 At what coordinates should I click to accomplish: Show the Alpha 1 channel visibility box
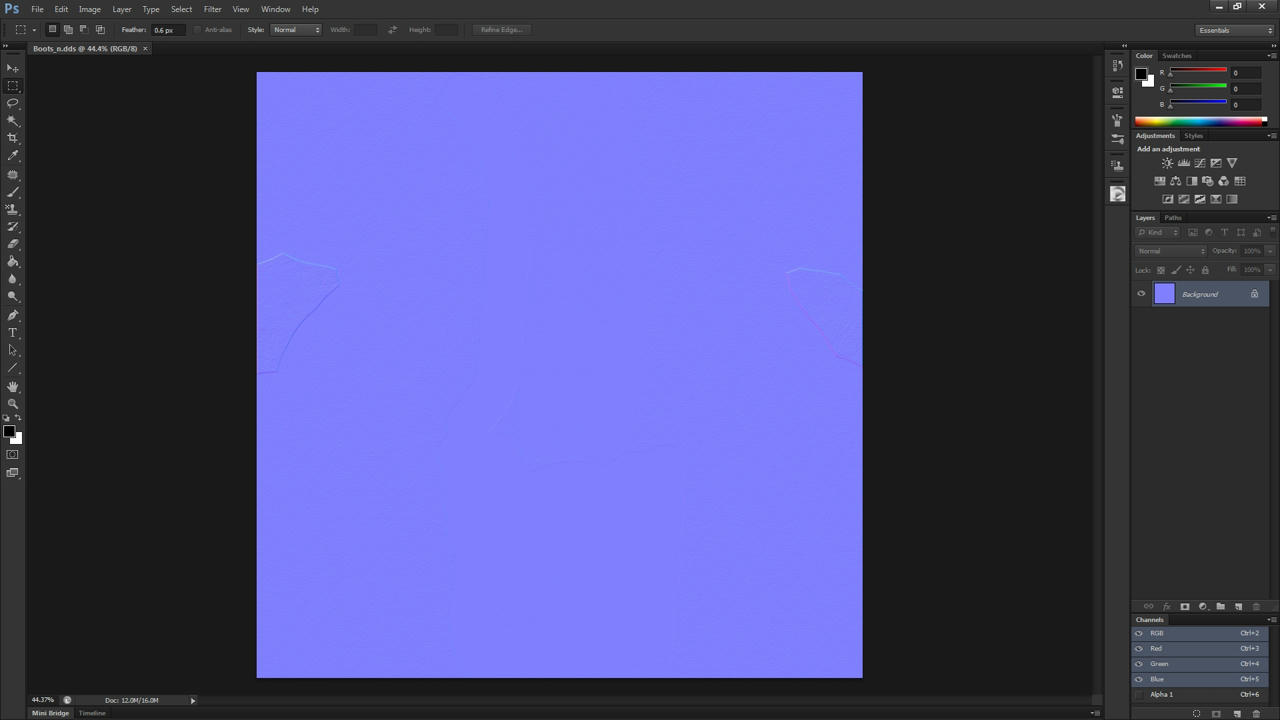pyautogui.click(x=1139, y=694)
